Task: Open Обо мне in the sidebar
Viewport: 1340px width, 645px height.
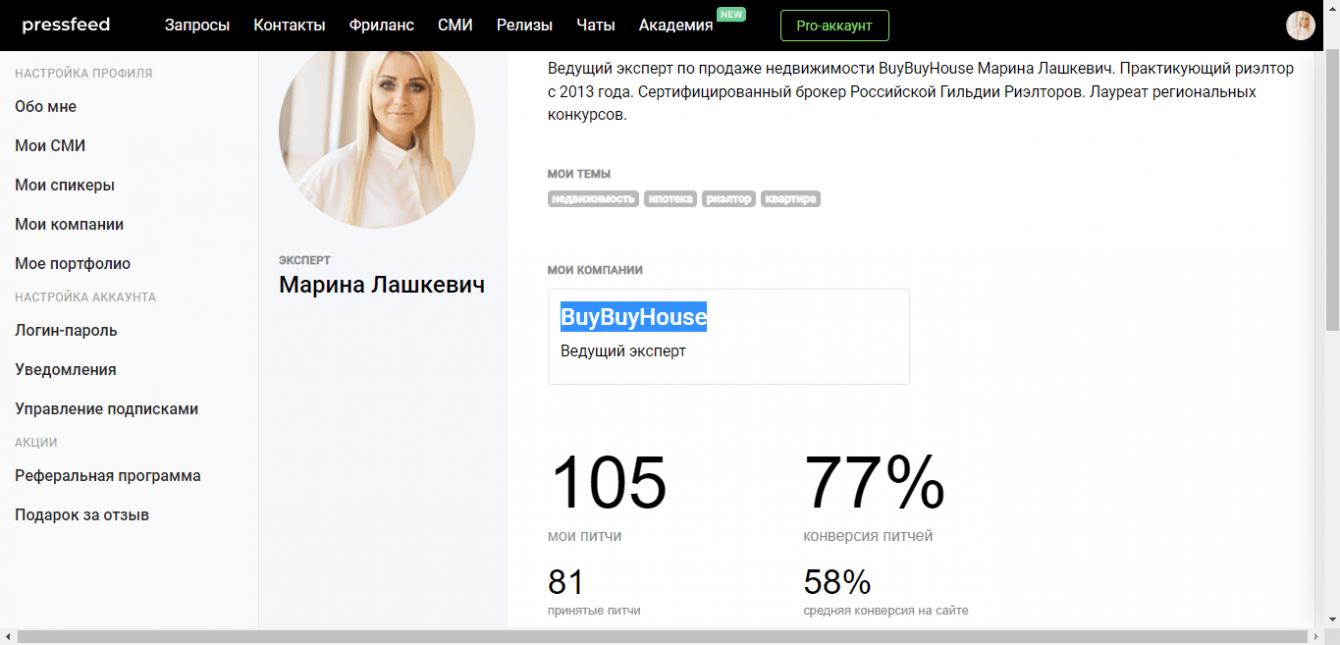Action: [46, 106]
